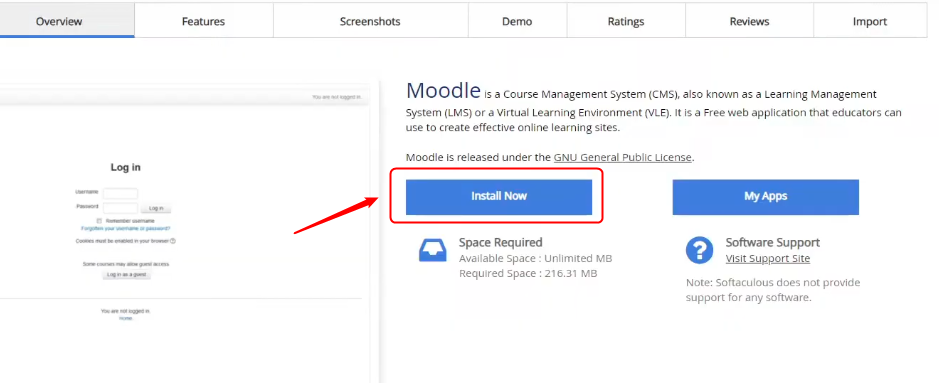Screen dimensions: 939x383
Task: View the Ratings tab
Action: pos(626,21)
